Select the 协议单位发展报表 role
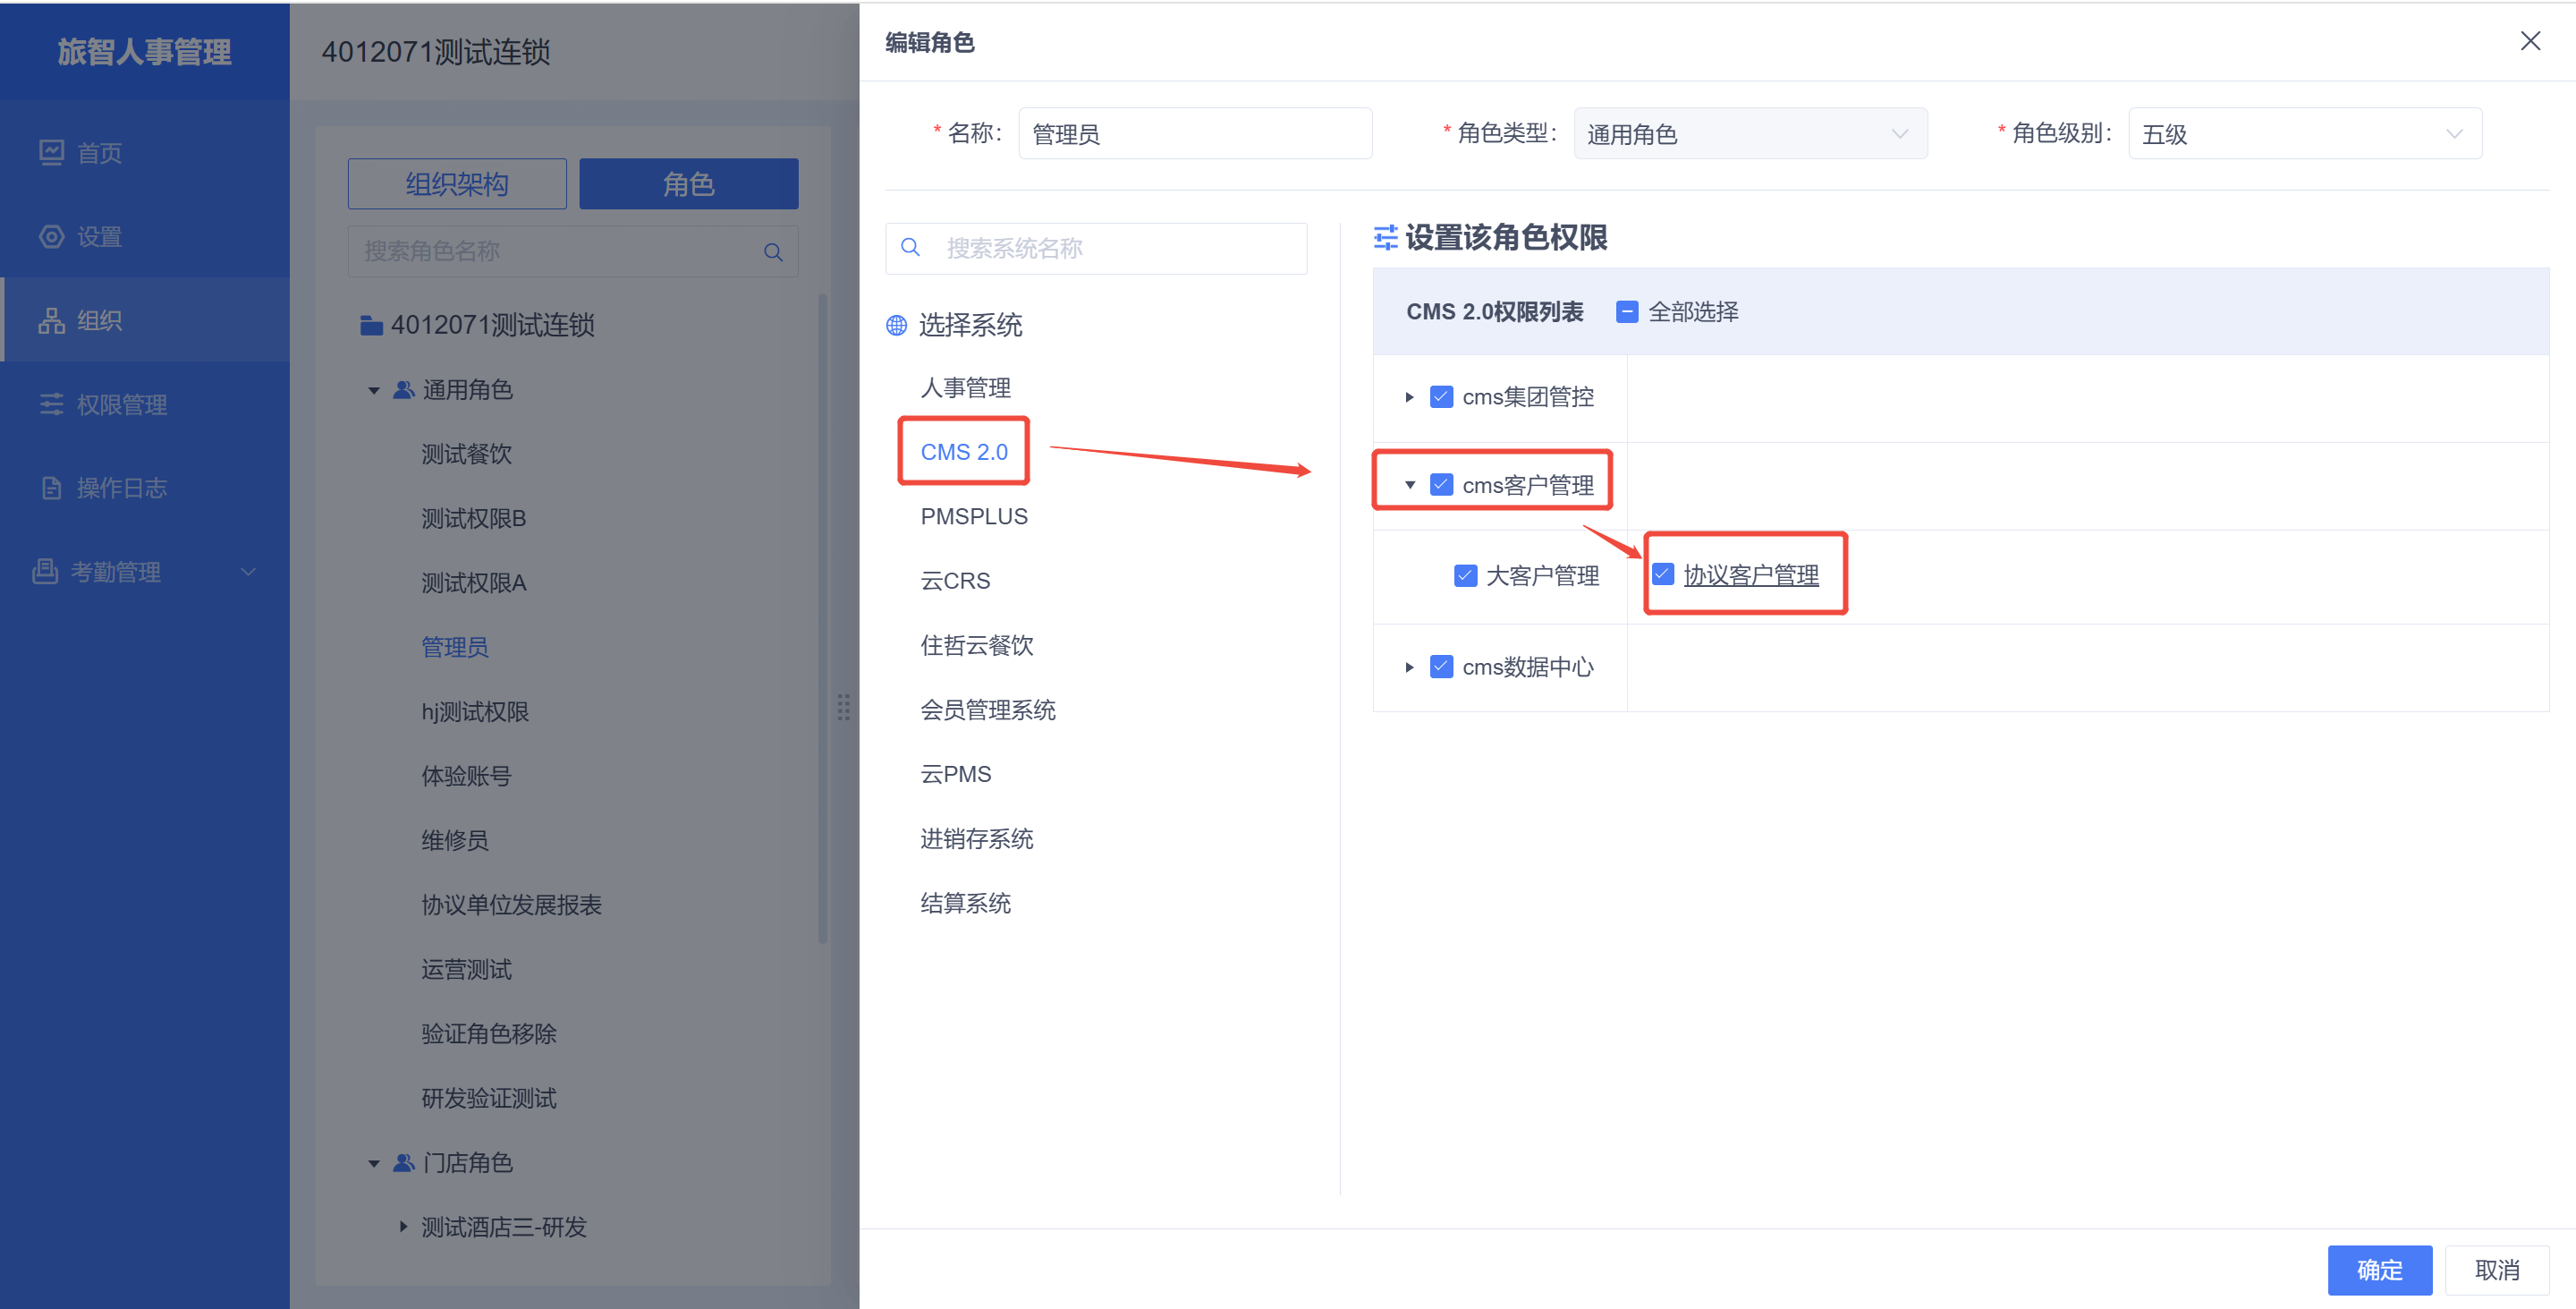The image size is (2576, 1309). pyautogui.click(x=511, y=905)
